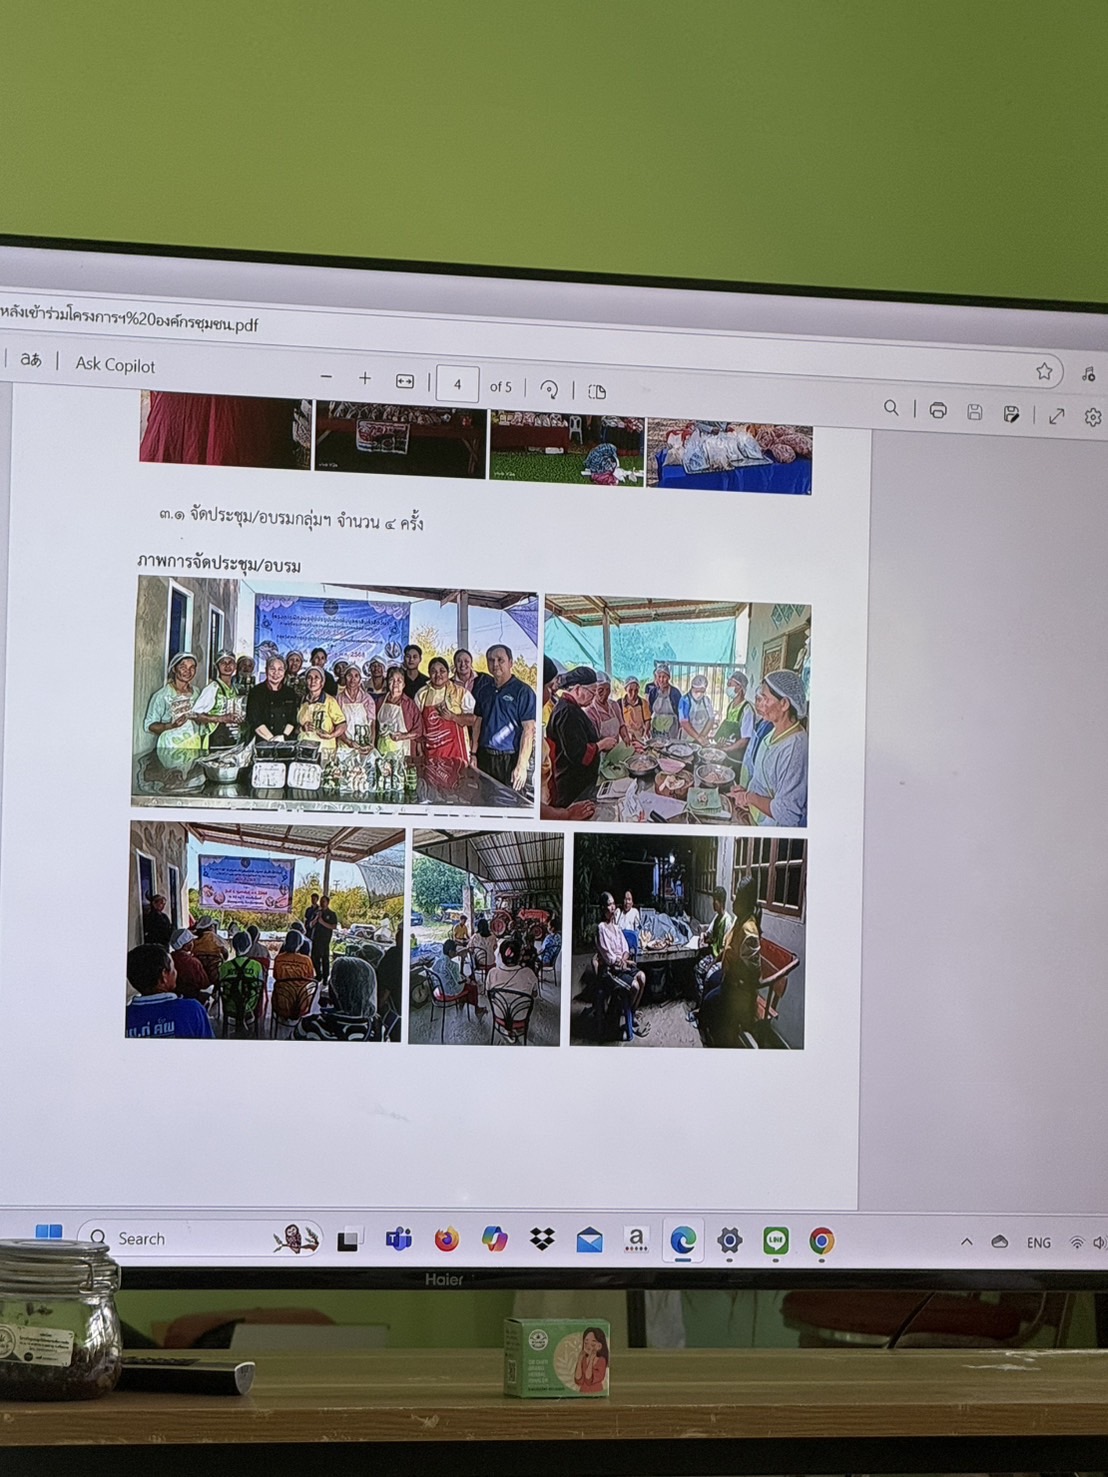Click the group photo with banner

coord(335,695)
